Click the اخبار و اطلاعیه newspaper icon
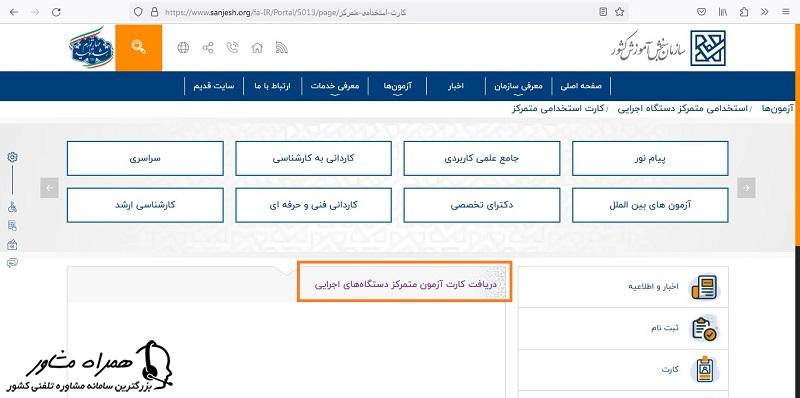This screenshot has width=800, height=398. [704, 287]
